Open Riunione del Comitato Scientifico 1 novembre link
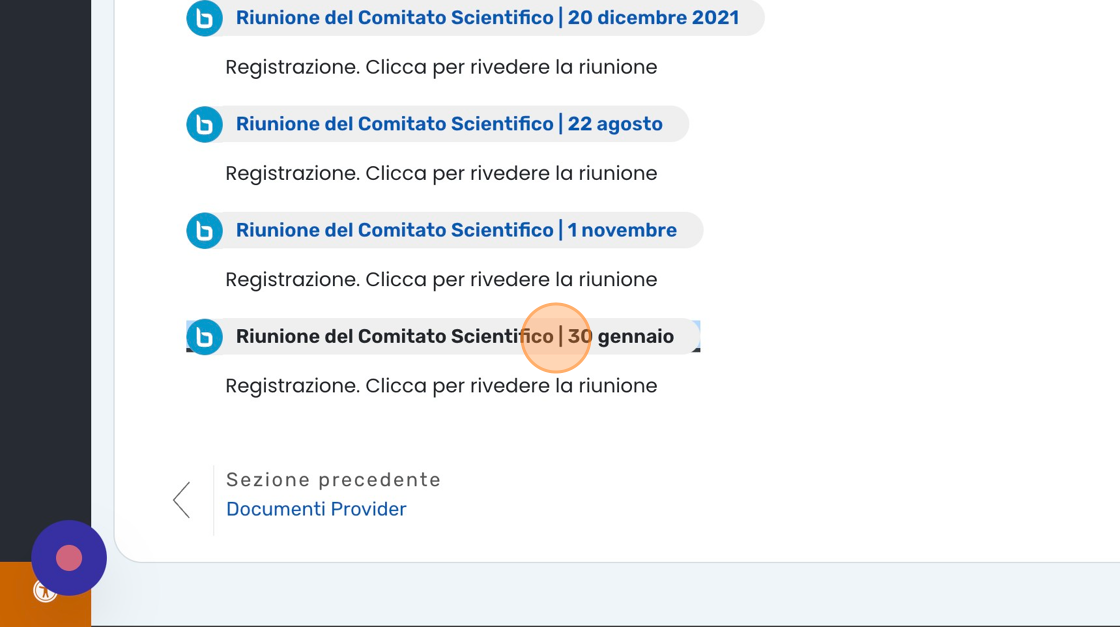The width and height of the screenshot is (1120, 627). (x=456, y=230)
